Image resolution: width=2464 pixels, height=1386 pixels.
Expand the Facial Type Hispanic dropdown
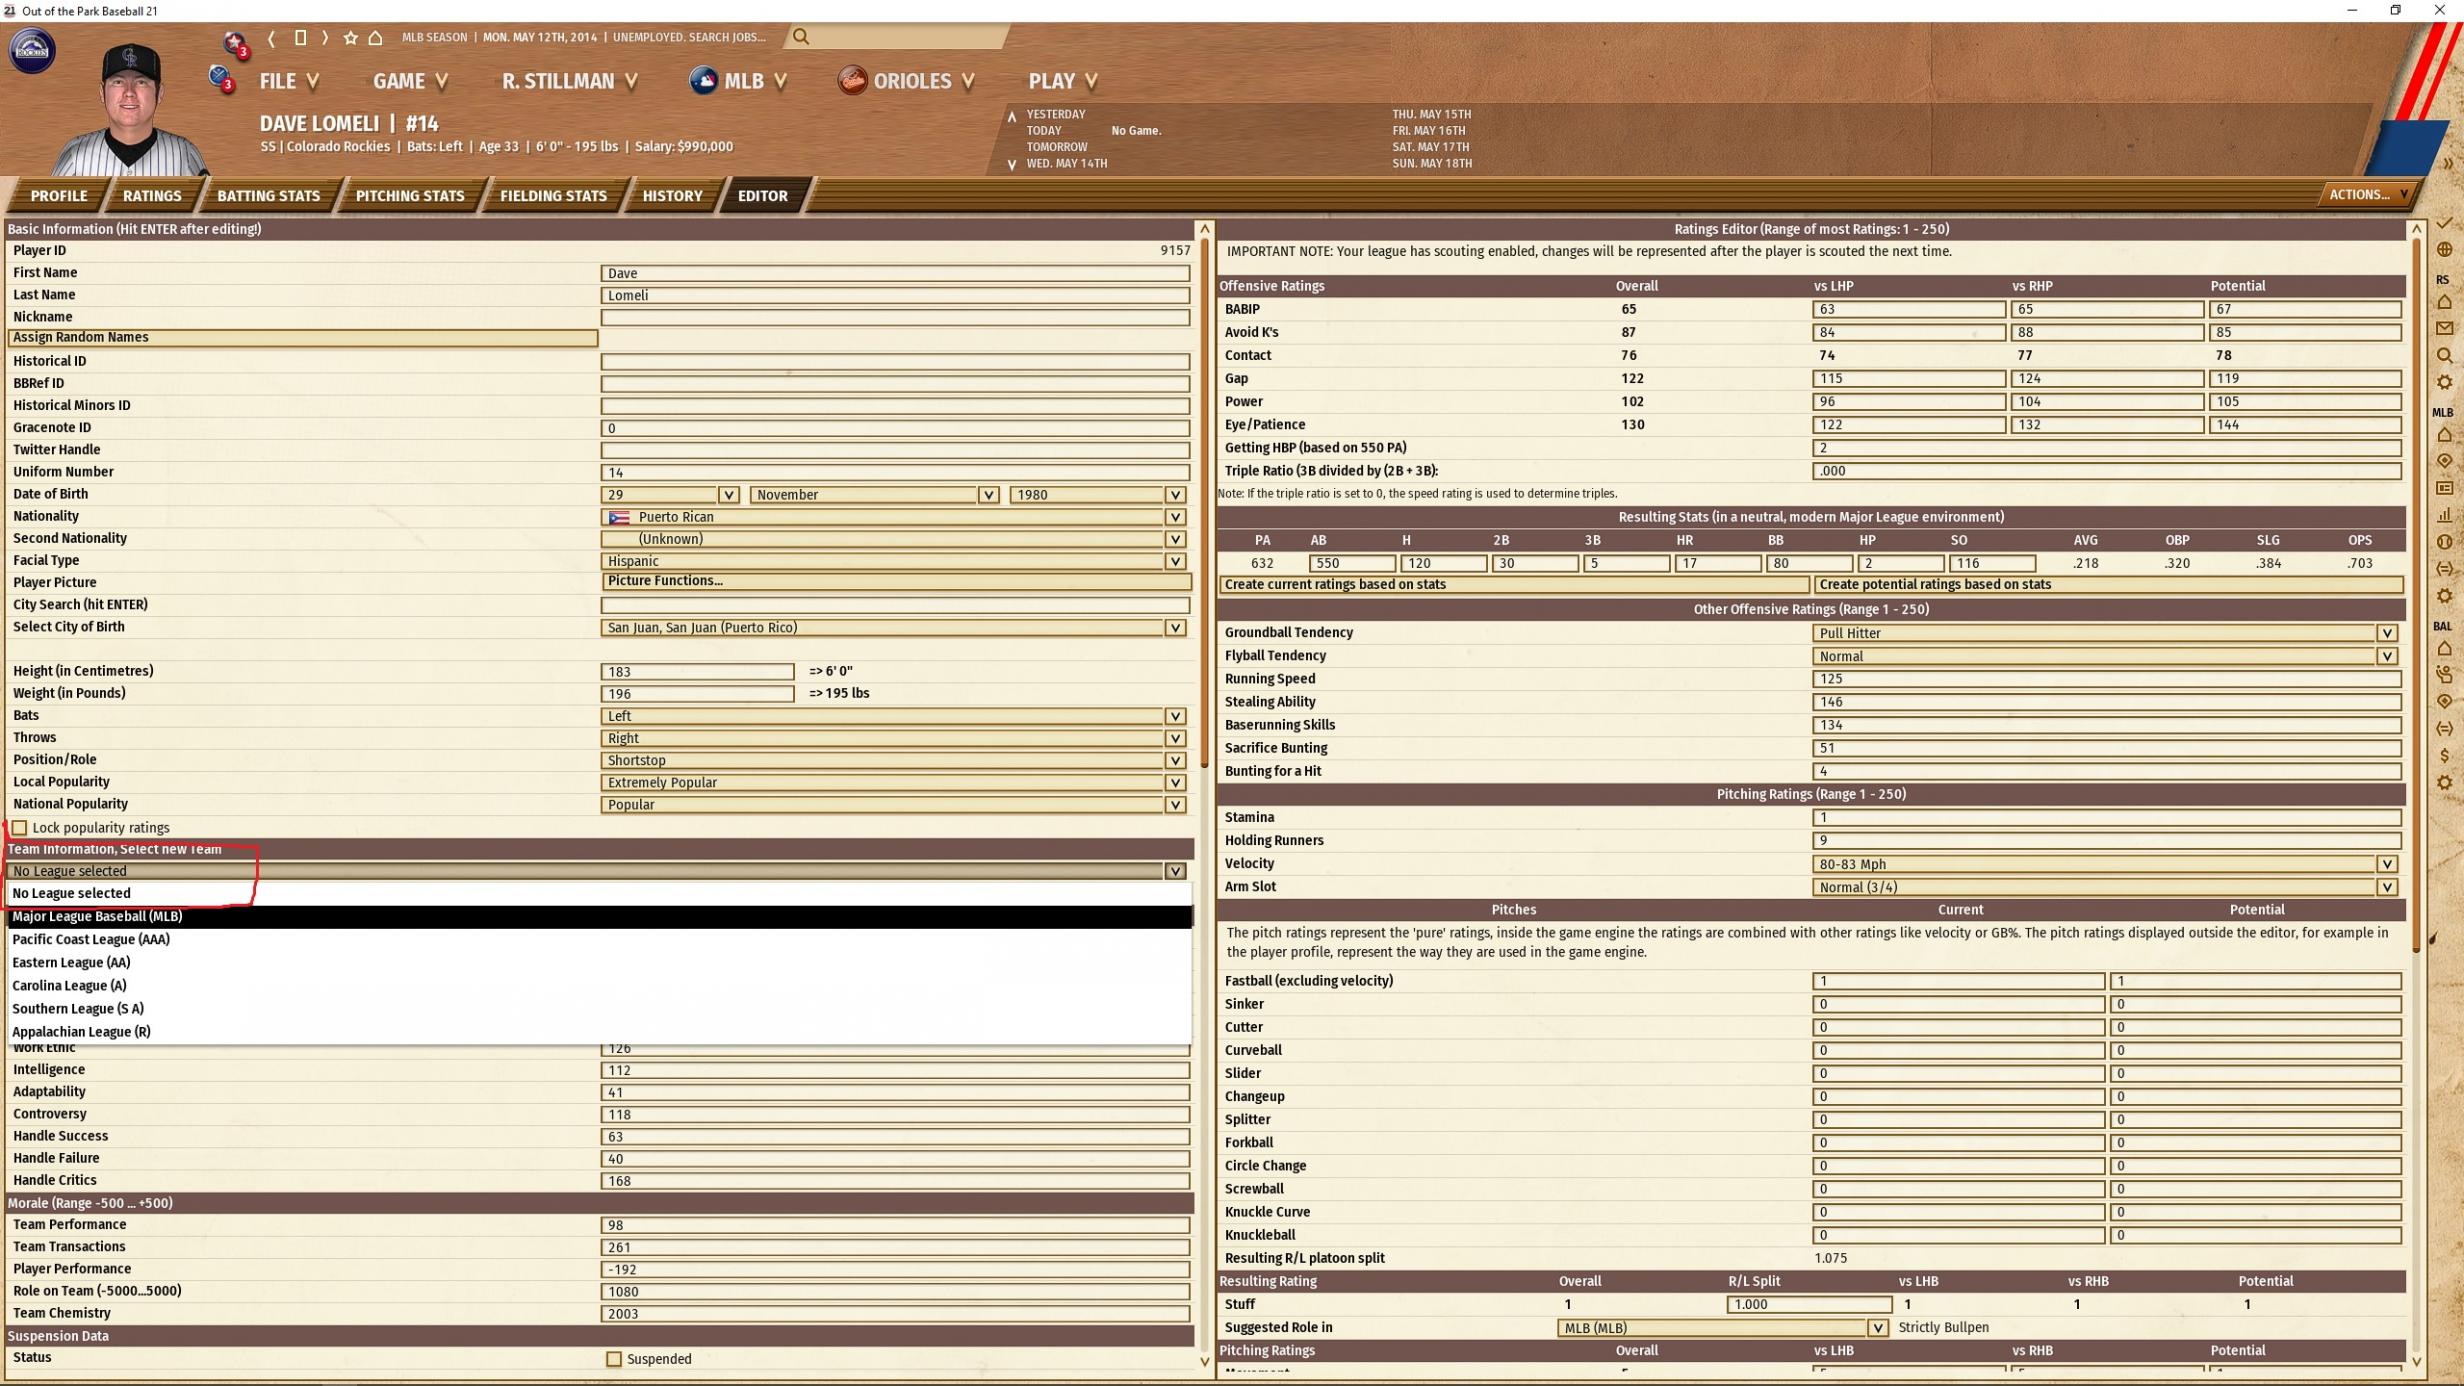point(894,561)
